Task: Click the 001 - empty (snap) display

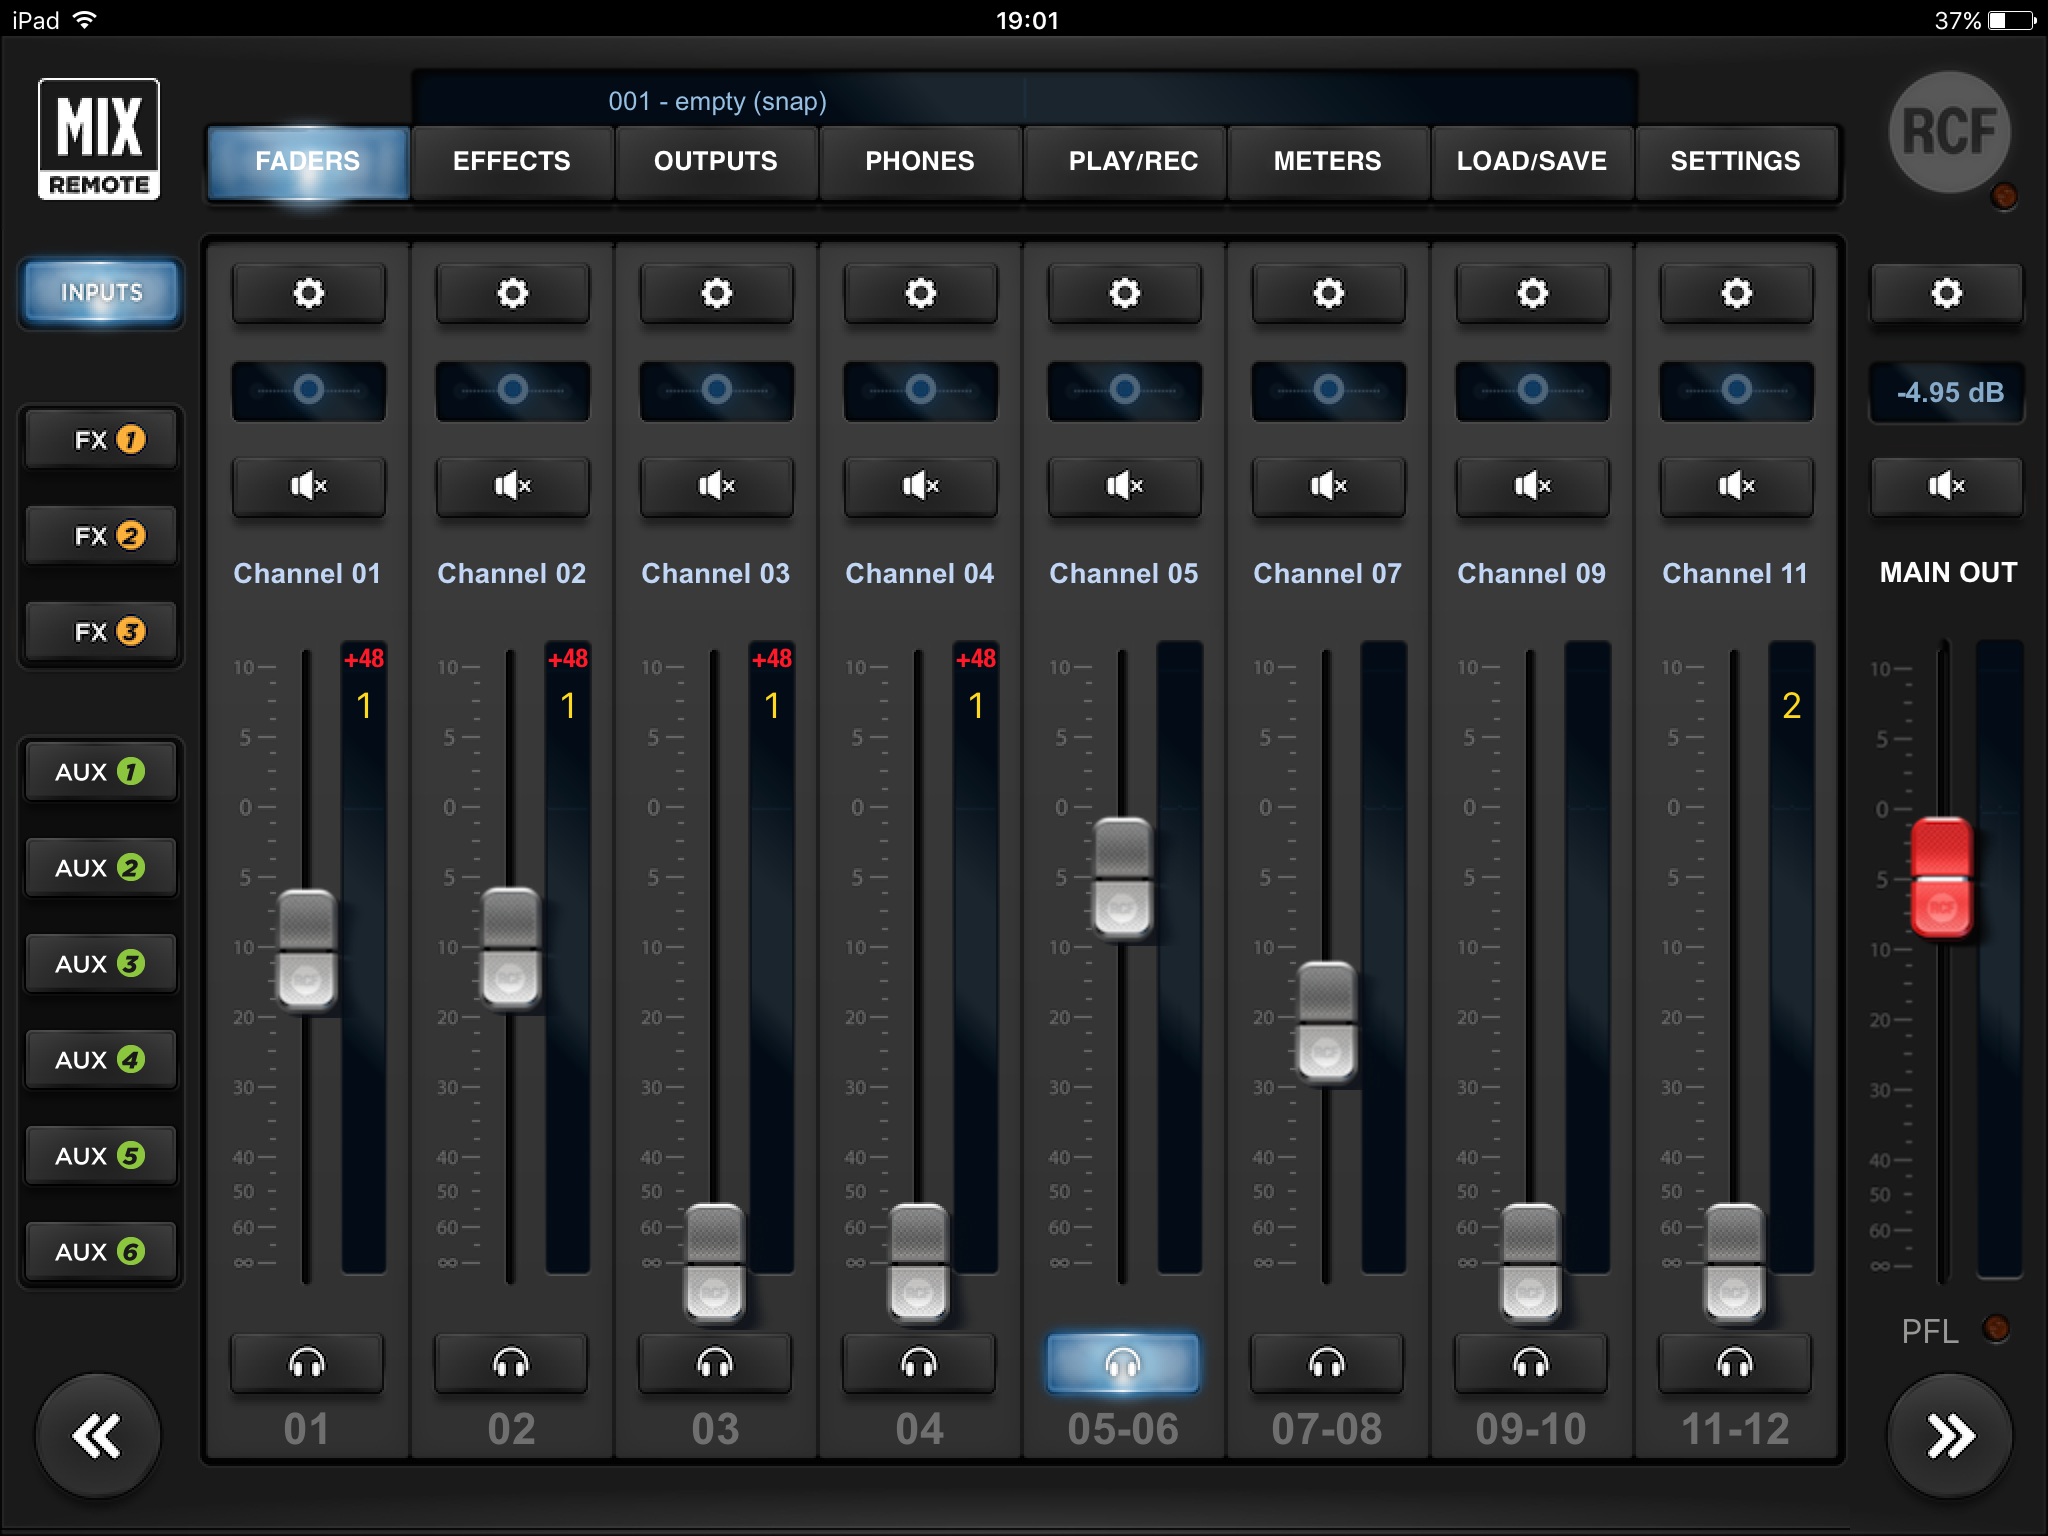Action: pos(1024,100)
